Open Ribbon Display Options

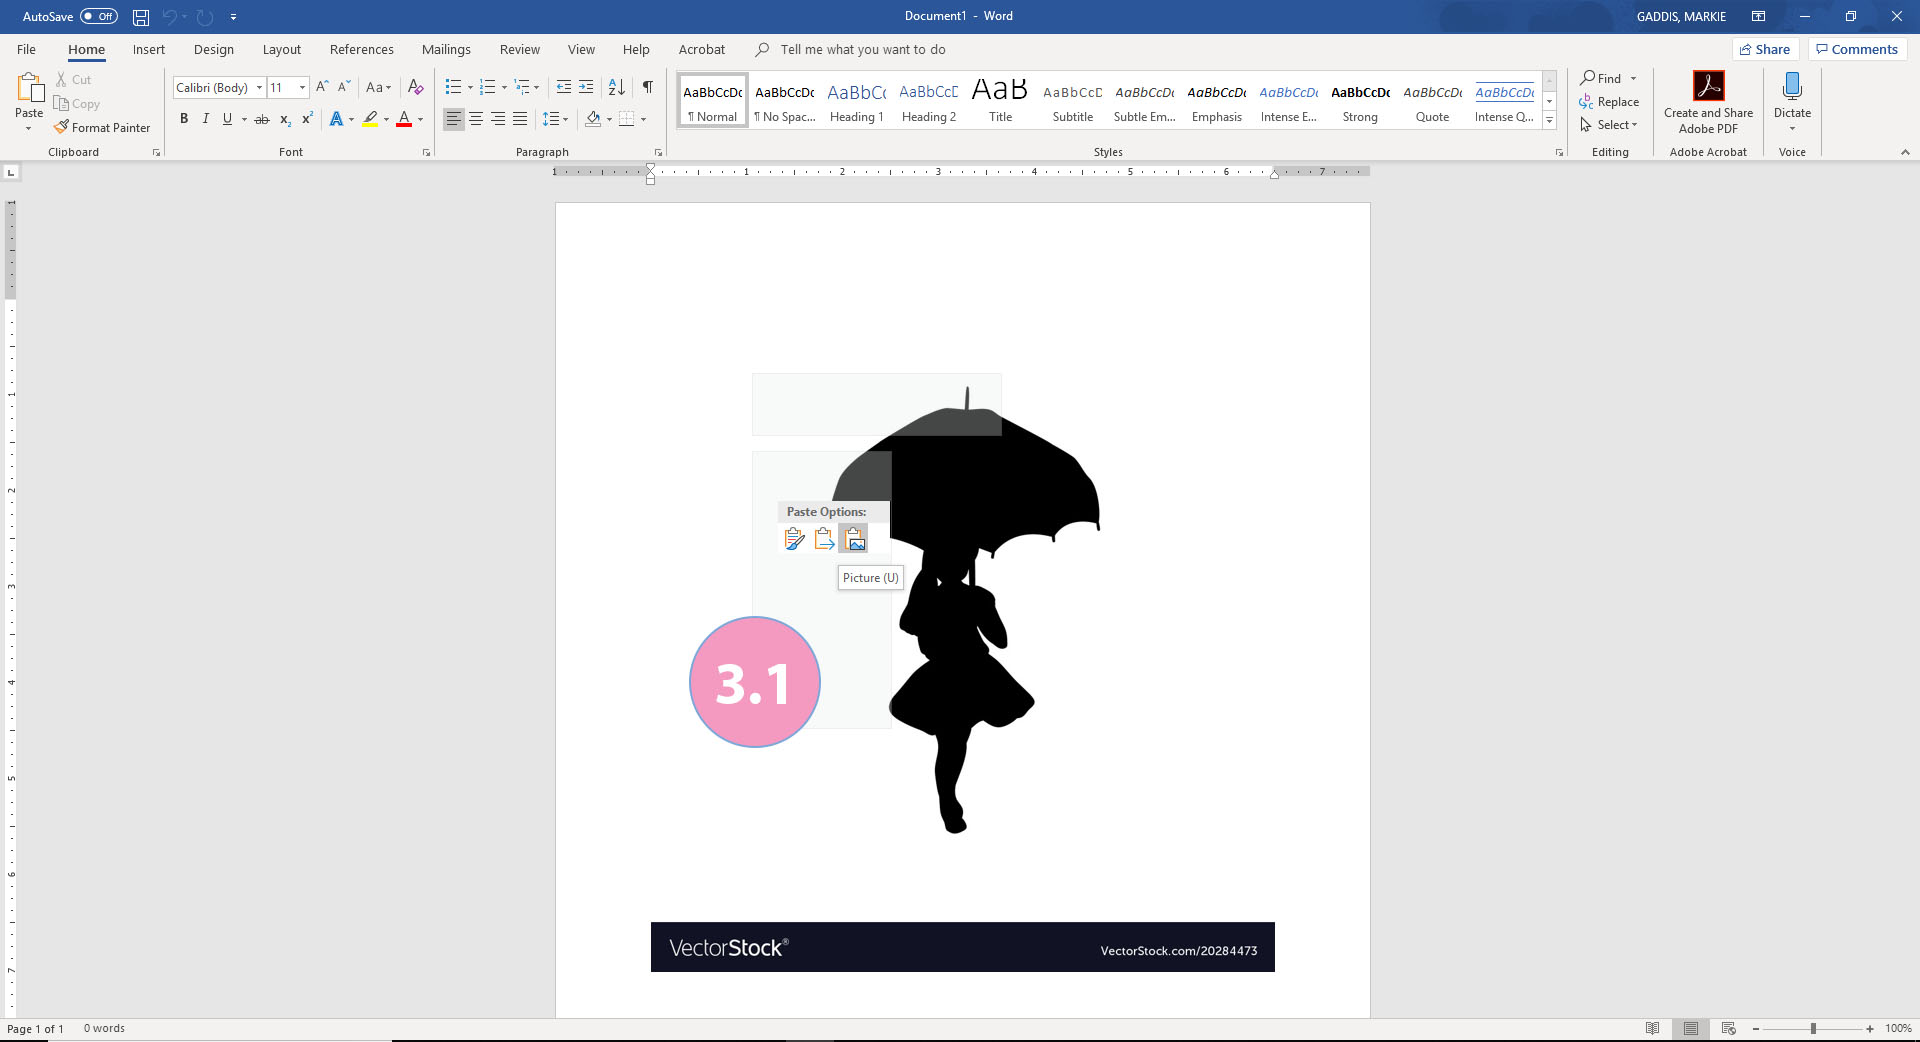point(1758,16)
